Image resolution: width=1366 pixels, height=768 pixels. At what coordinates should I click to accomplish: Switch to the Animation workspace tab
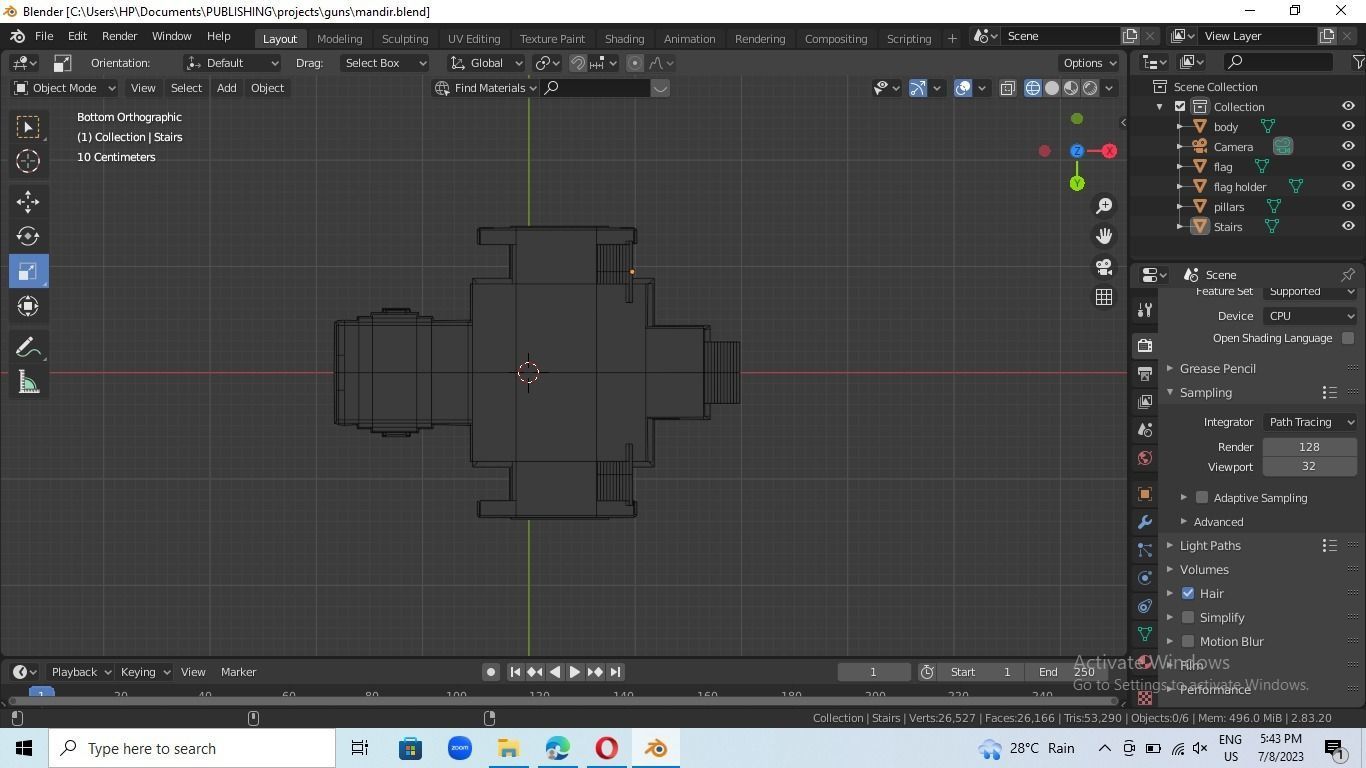click(689, 38)
